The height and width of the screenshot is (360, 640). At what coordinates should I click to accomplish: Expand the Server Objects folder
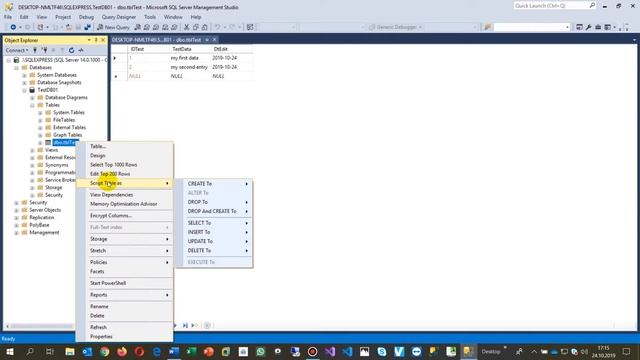(17, 210)
